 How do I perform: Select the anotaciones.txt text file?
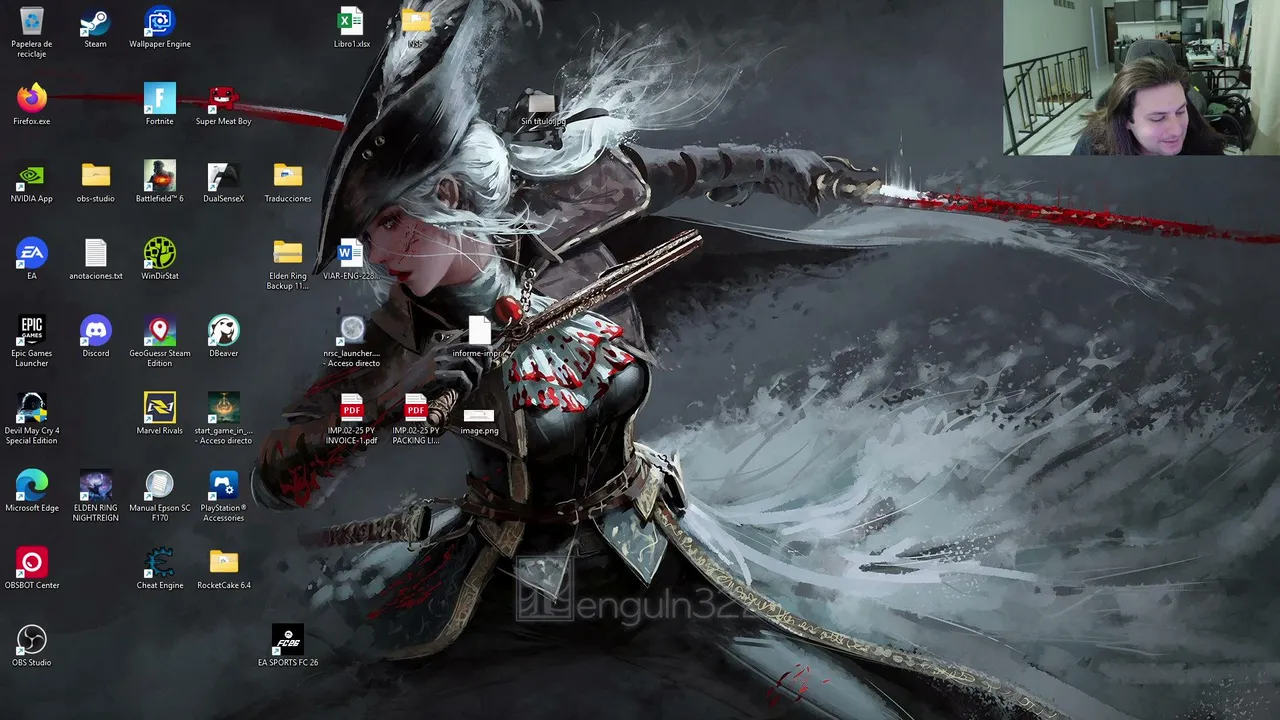(95, 252)
